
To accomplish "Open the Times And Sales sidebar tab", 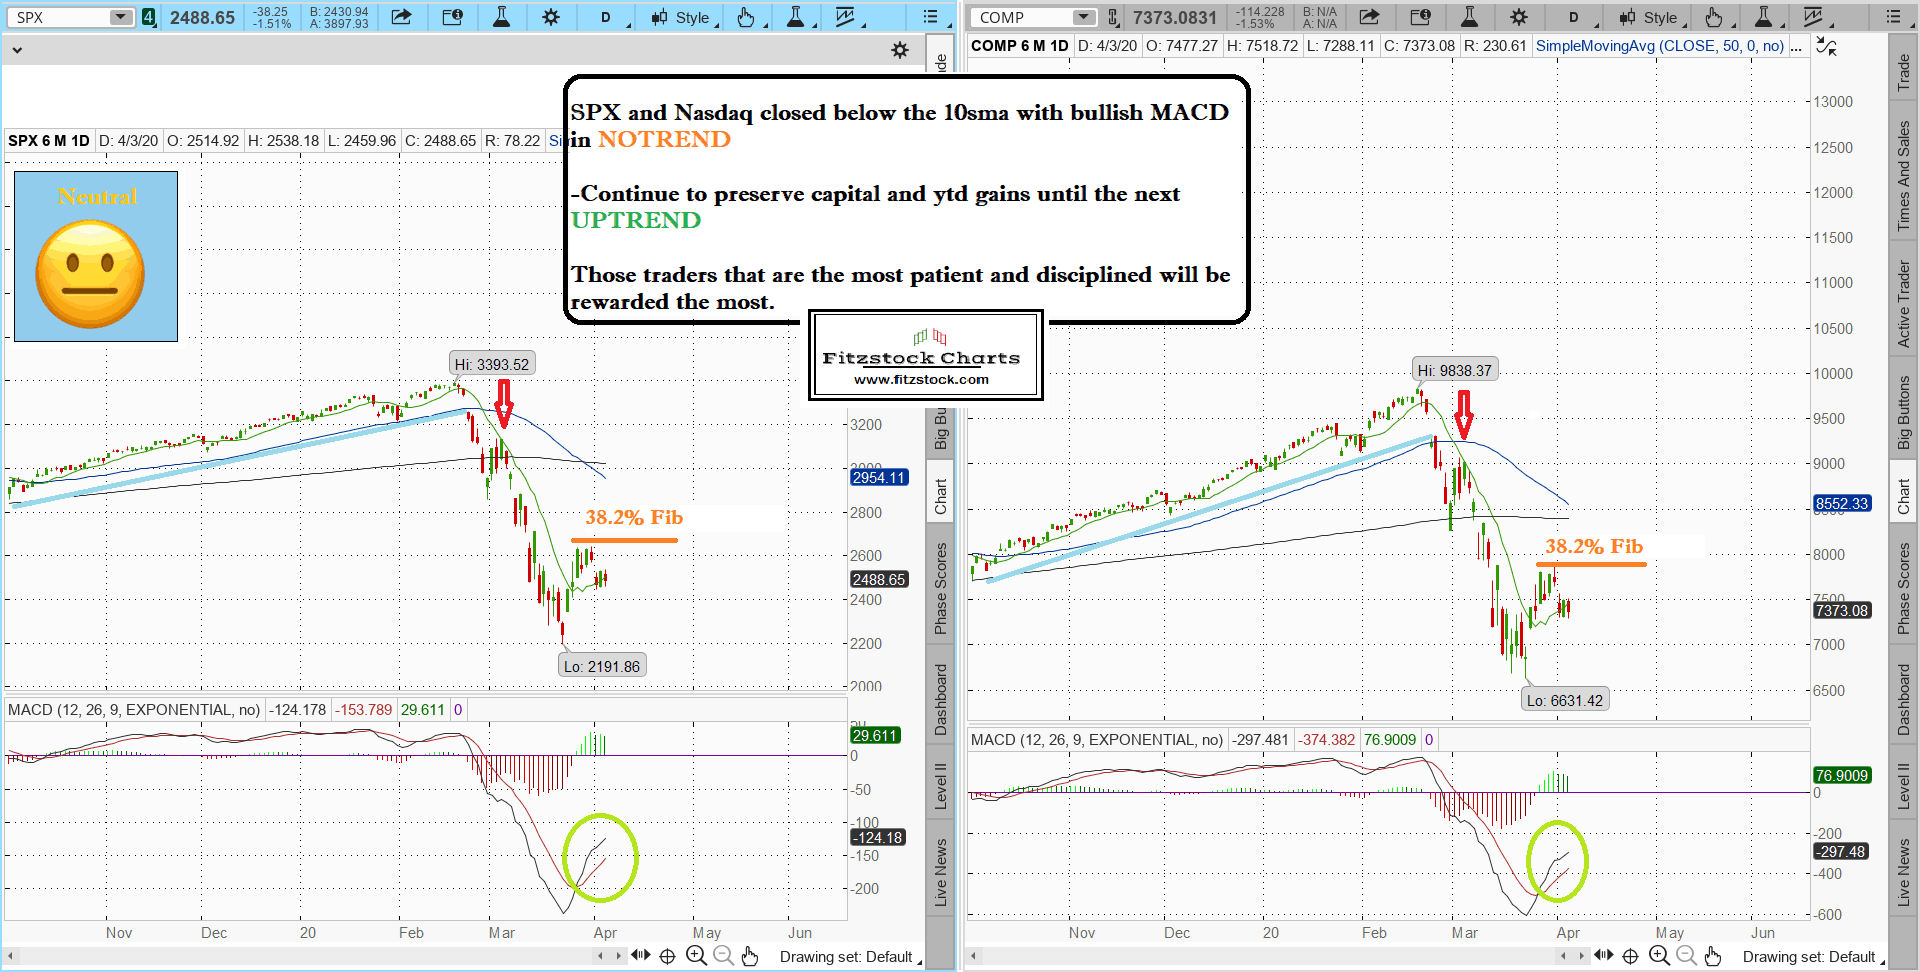I will tap(1903, 176).
